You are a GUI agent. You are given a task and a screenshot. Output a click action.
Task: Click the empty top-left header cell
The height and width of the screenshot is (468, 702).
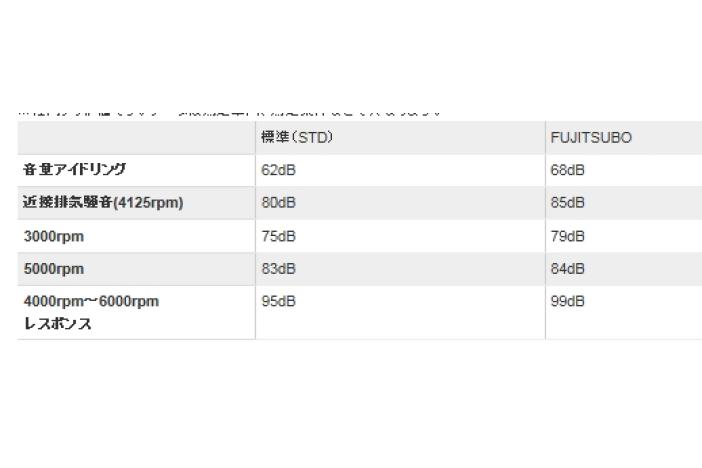click(136, 138)
